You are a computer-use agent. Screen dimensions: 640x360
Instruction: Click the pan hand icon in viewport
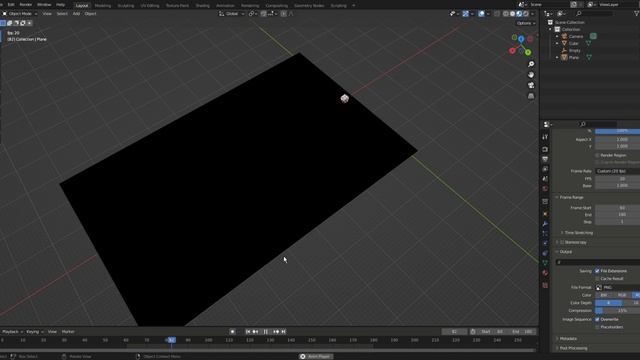tap(531, 75)
